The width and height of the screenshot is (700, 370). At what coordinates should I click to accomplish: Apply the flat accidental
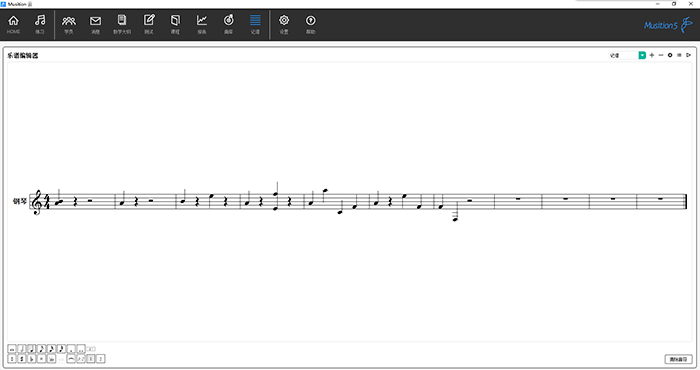pos(32,359)
